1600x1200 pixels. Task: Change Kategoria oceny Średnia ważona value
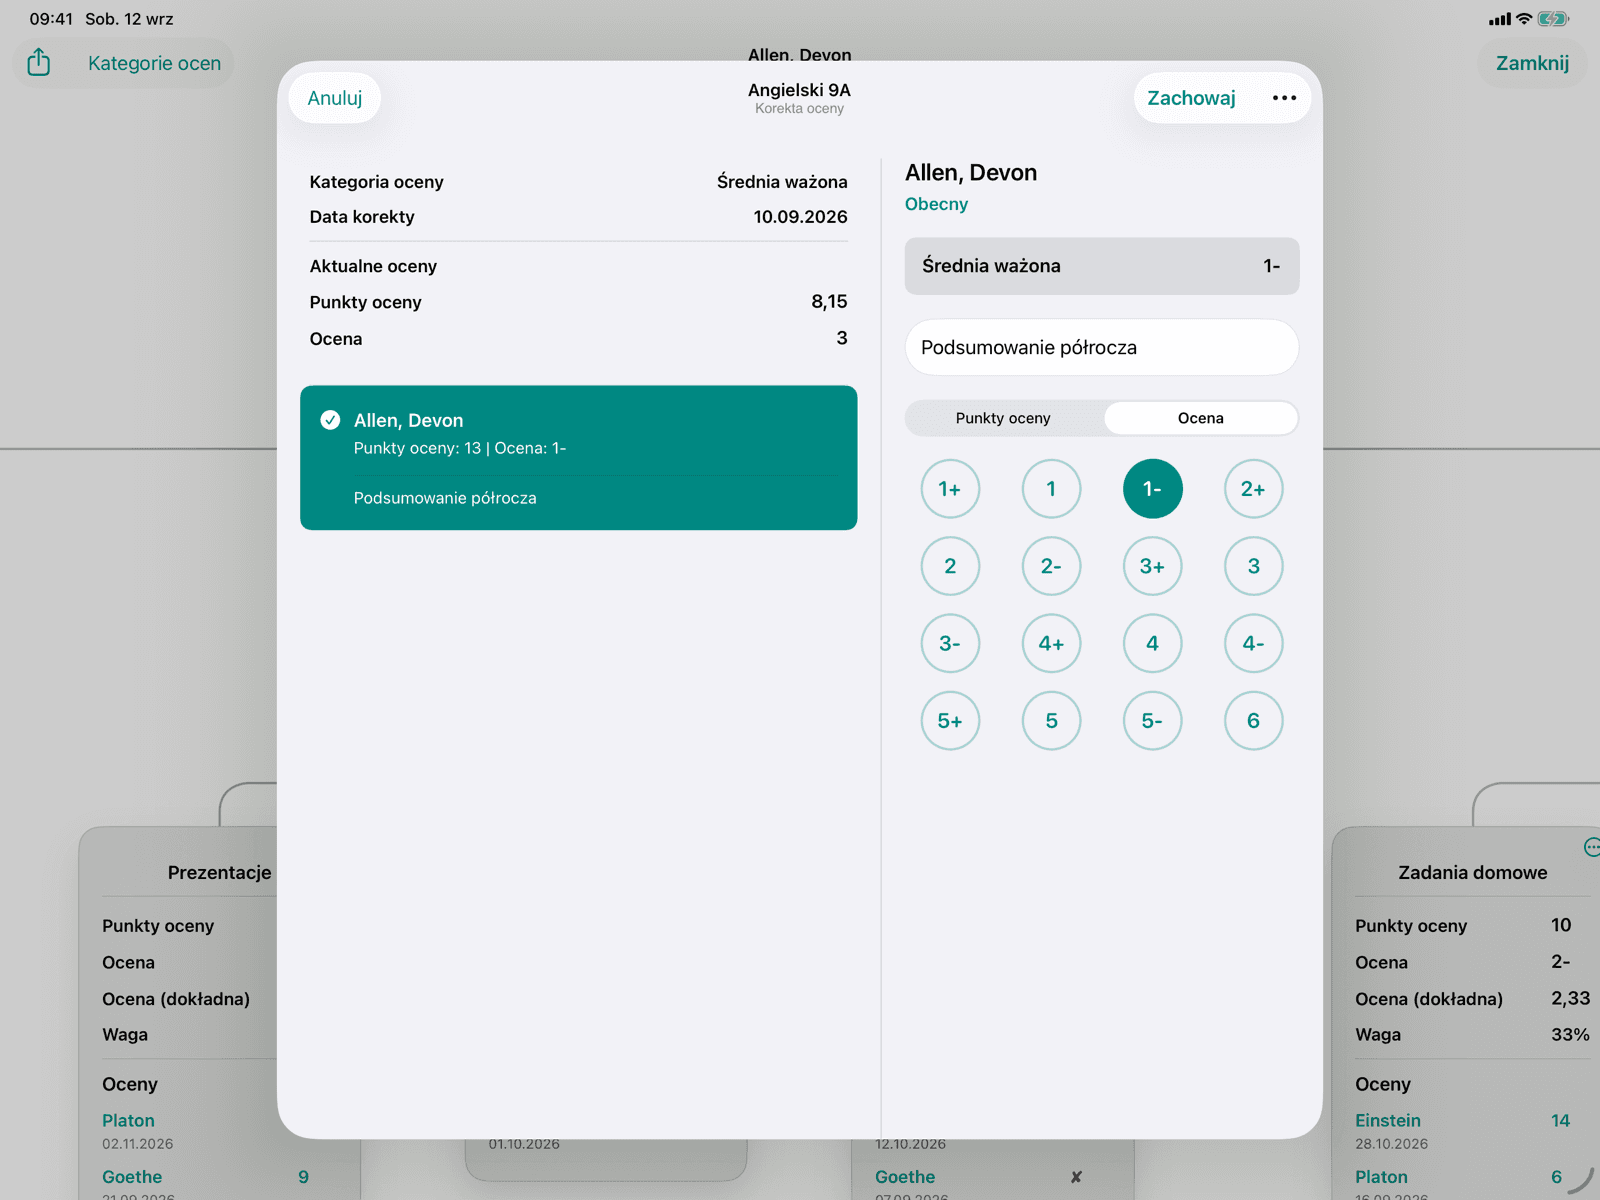coord(782,182)
